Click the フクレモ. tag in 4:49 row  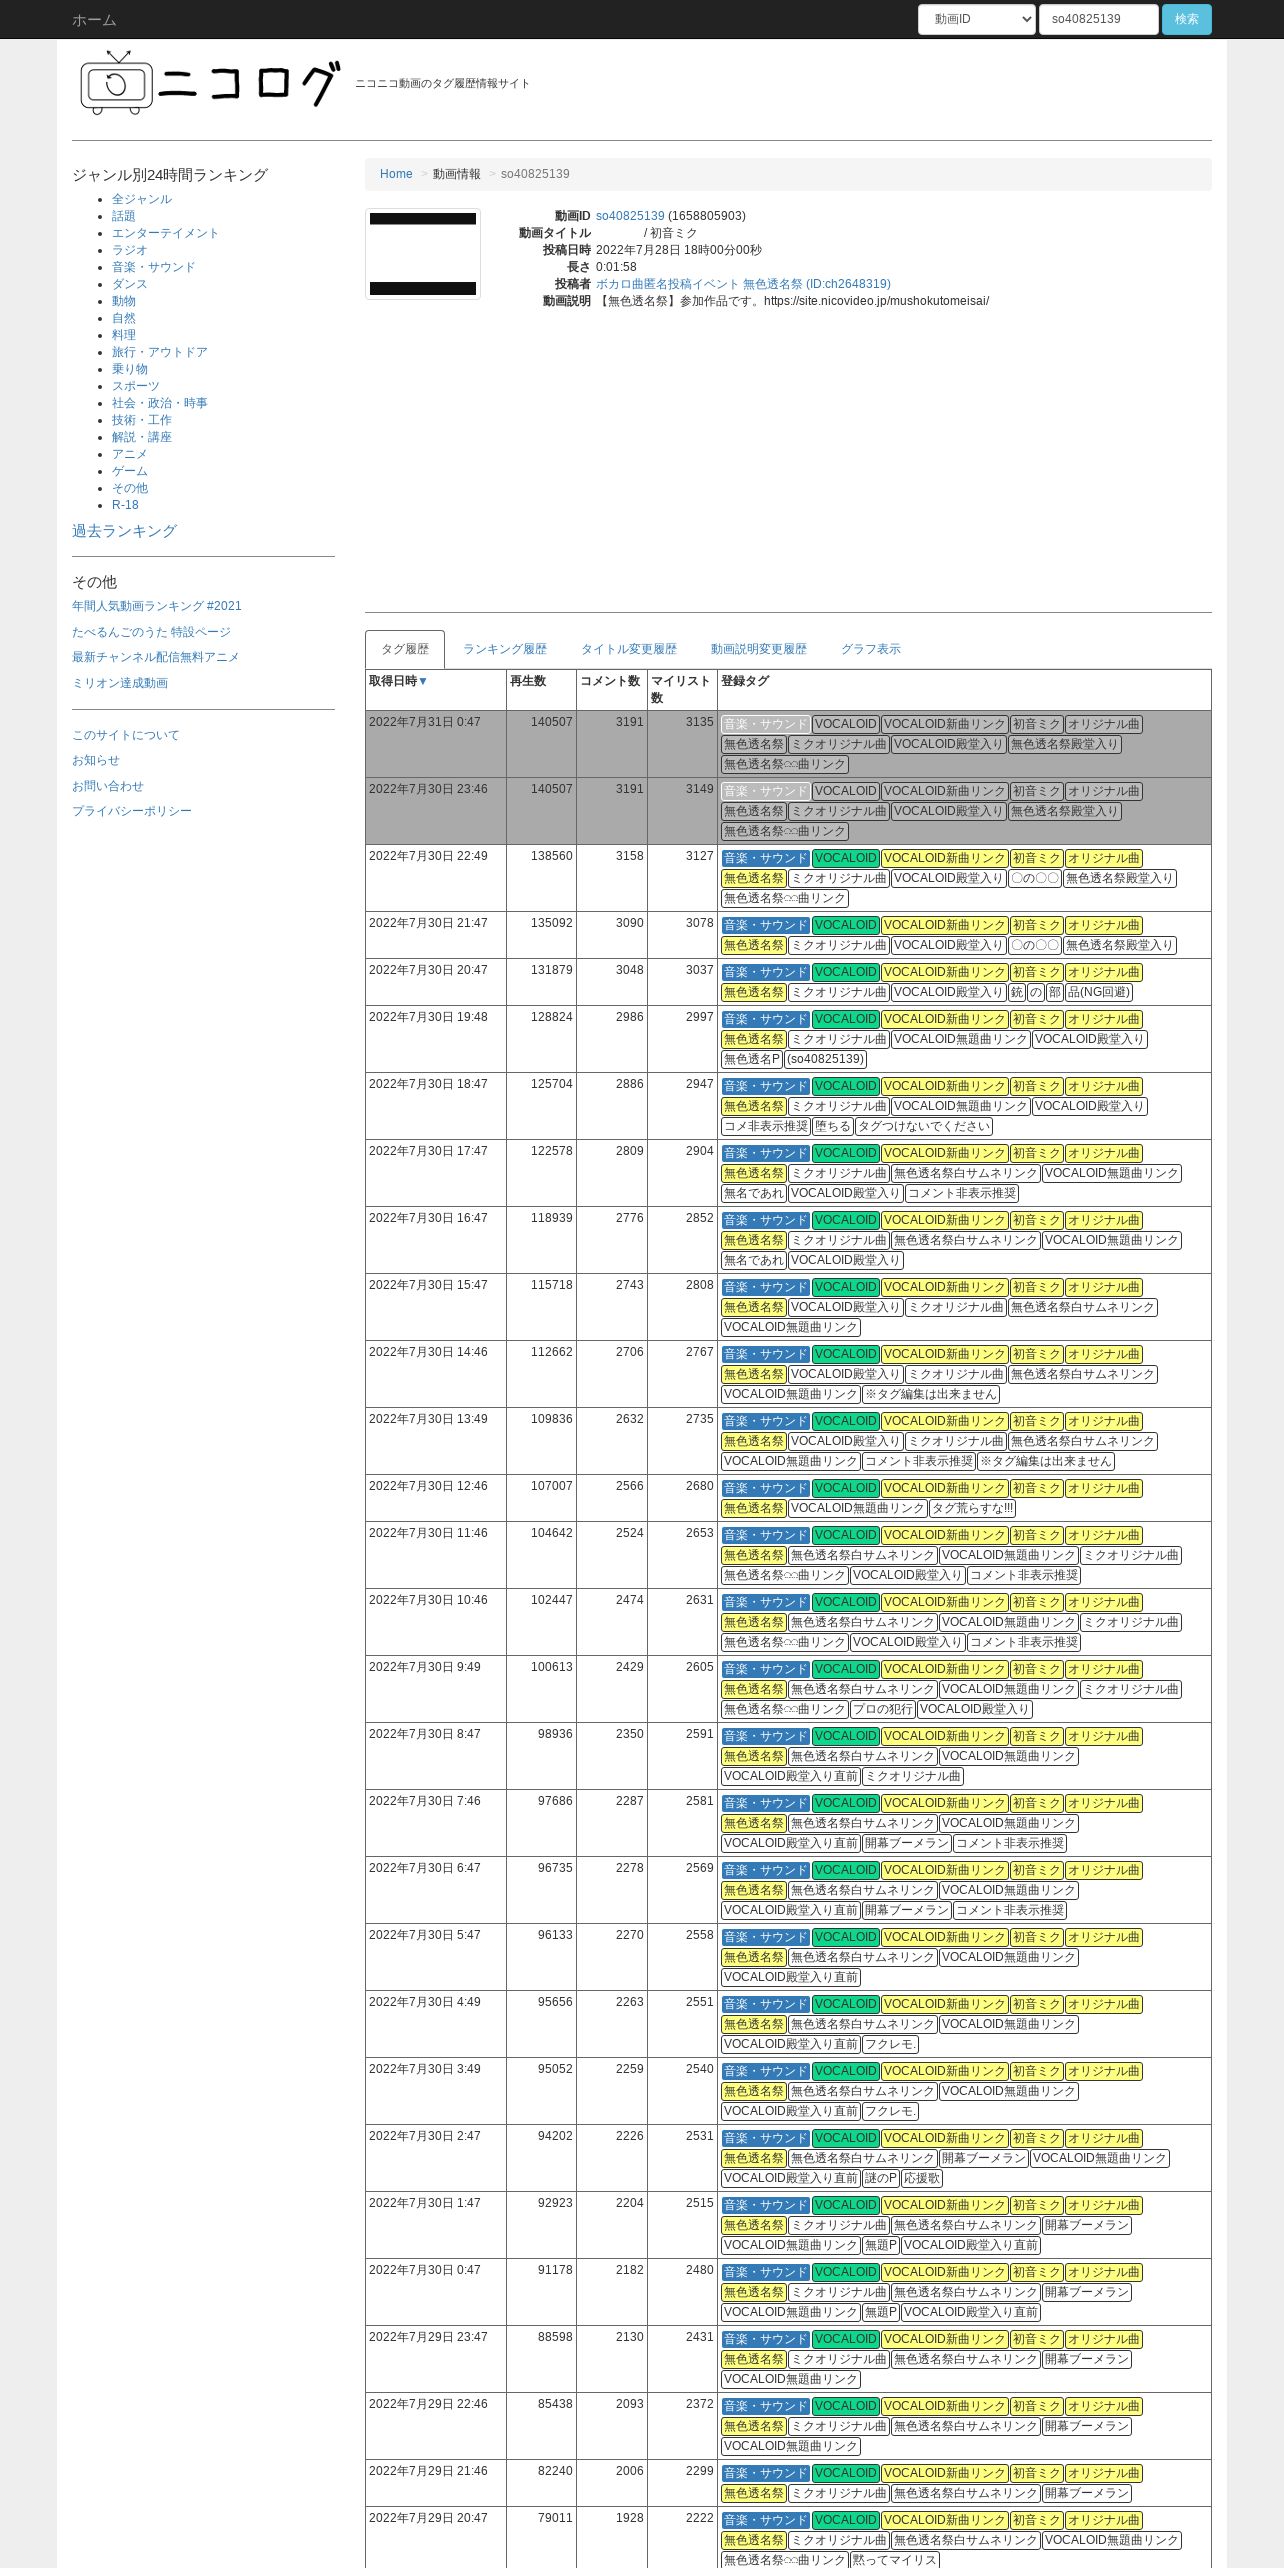[890, 2044]
